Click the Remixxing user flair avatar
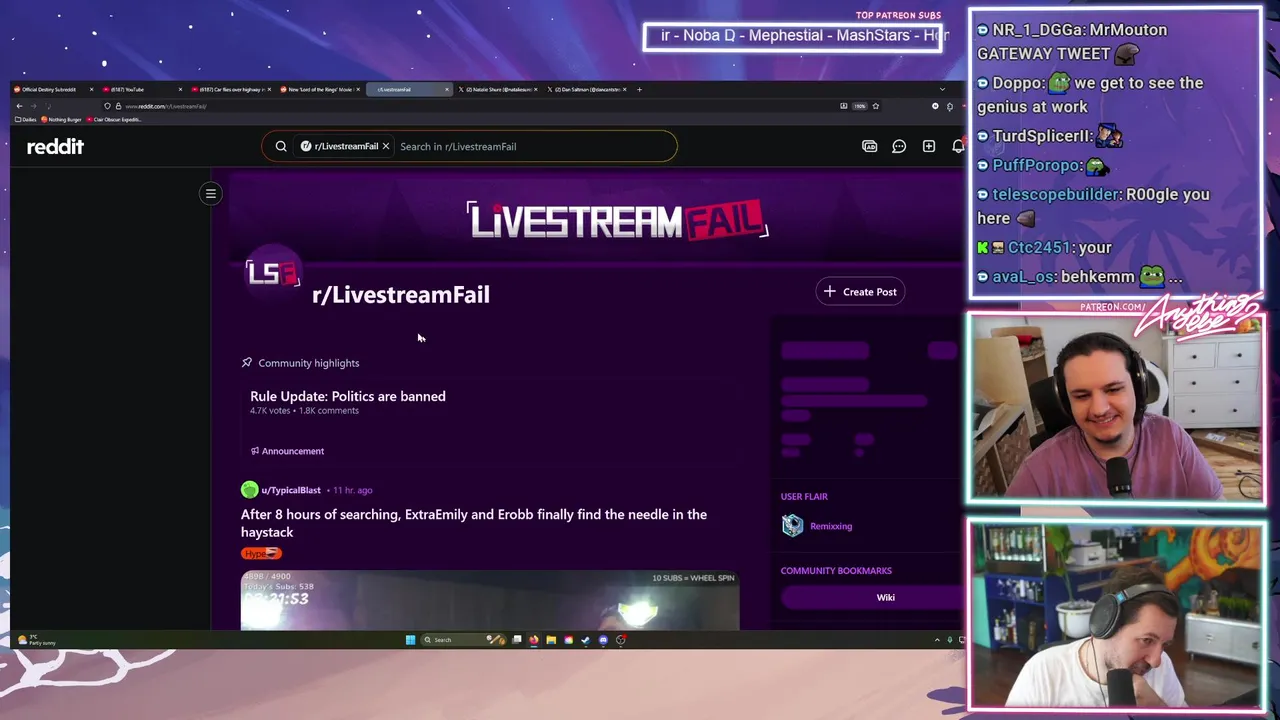The height and width of the screenshot is (720, 1280). [792, 526]
